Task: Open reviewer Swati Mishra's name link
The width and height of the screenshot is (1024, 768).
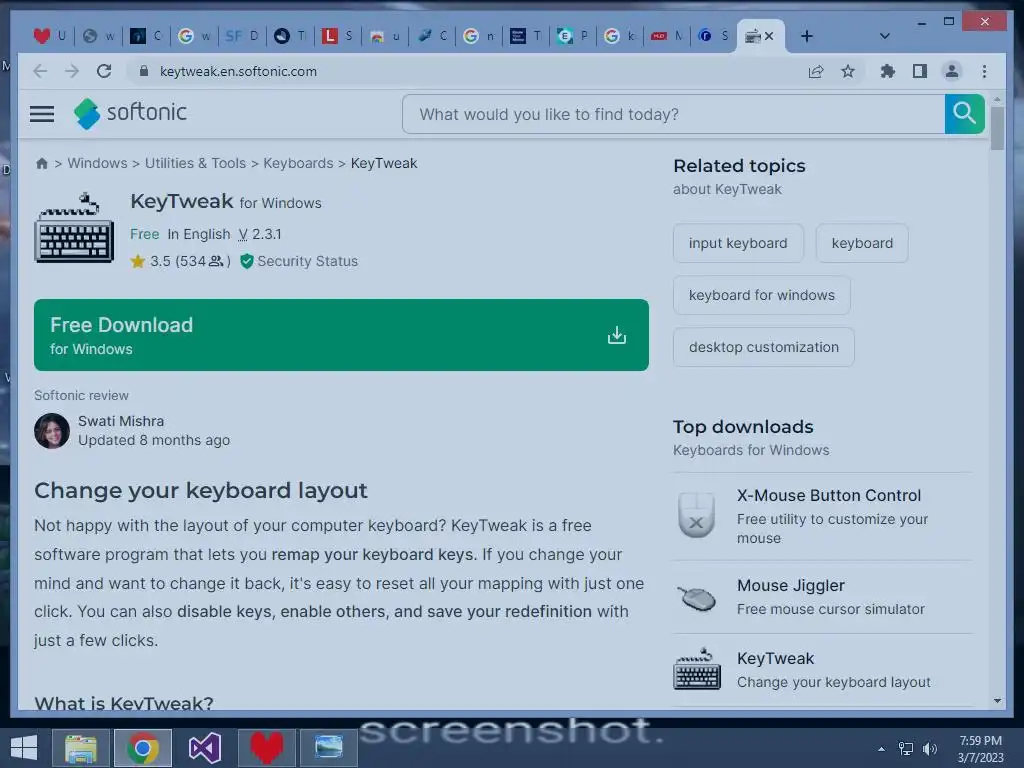Action: [x=121, y=421]
